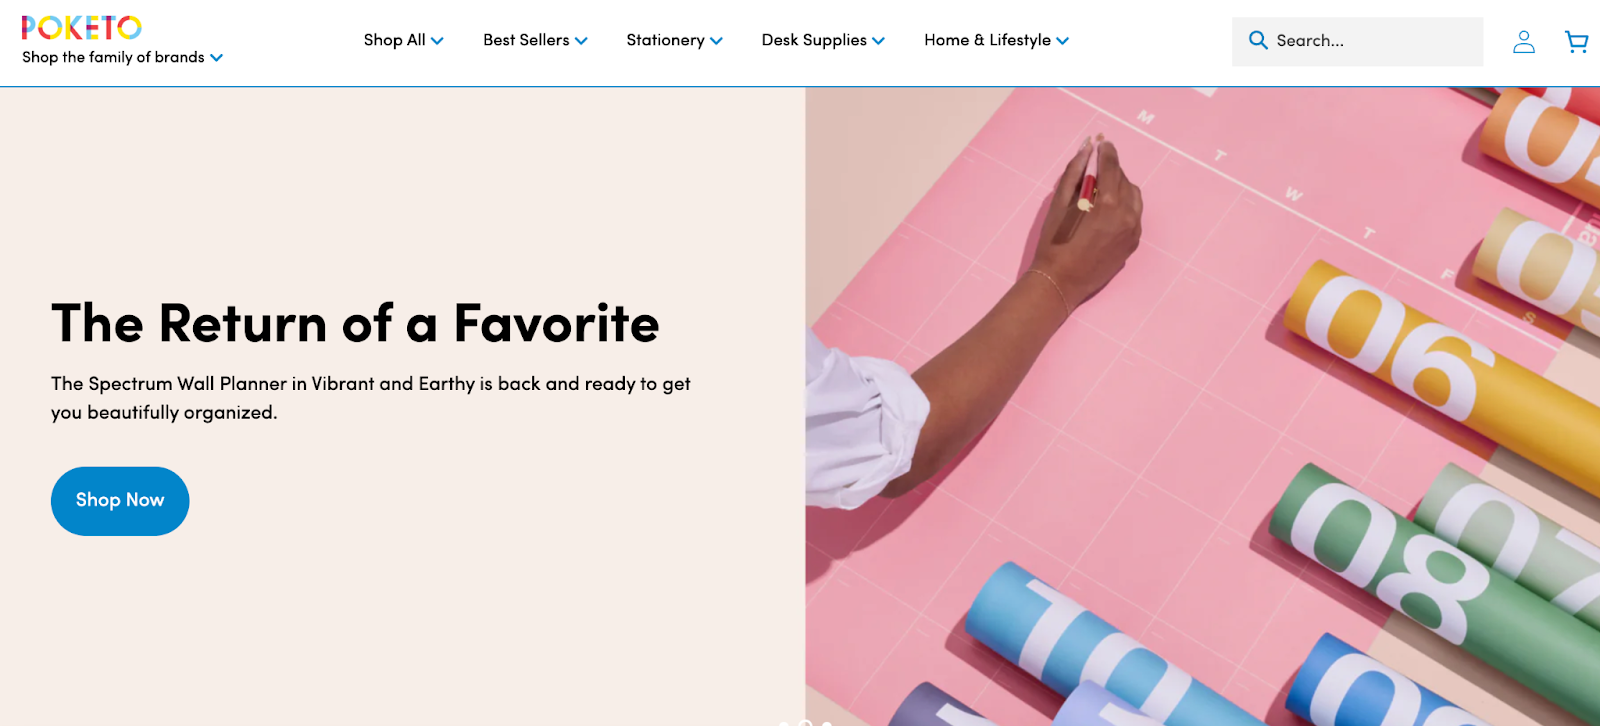
Task: Click the Shop the family of brands text
Action: [x=113, y=57]
